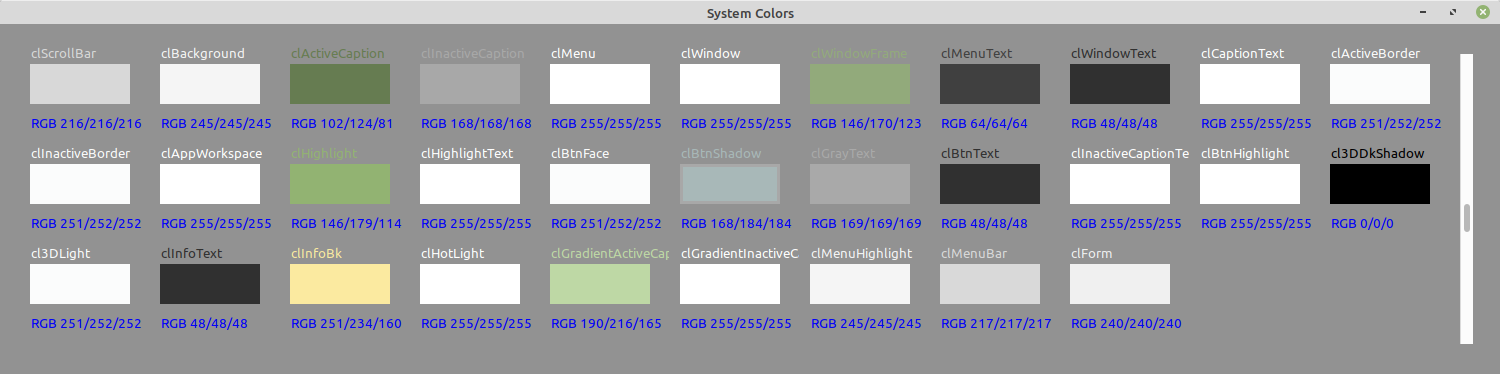Click the clHighlight green swatch
The width and height of the screenshot is (1500, 374).
[340, 184]
